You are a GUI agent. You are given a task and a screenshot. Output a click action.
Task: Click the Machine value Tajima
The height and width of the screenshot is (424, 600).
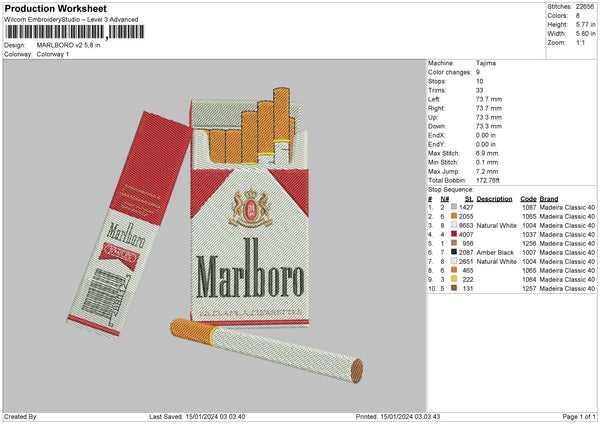click(x=486, y=63)
